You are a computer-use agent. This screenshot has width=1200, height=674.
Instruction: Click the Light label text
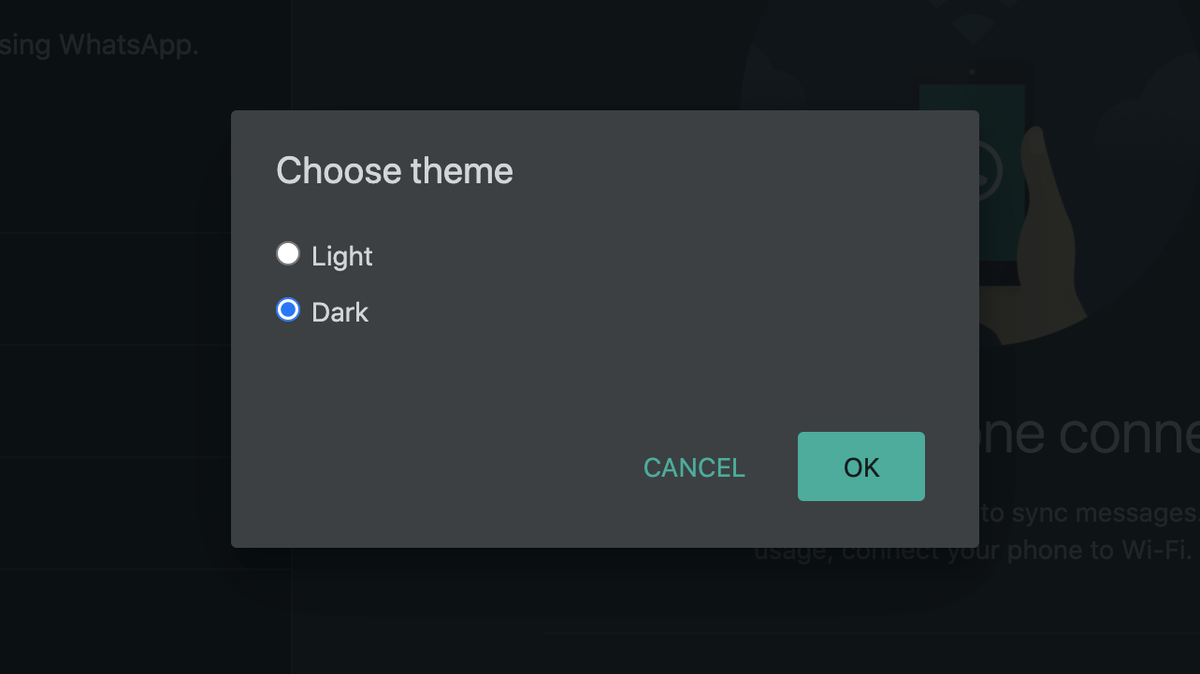(341, 256)
